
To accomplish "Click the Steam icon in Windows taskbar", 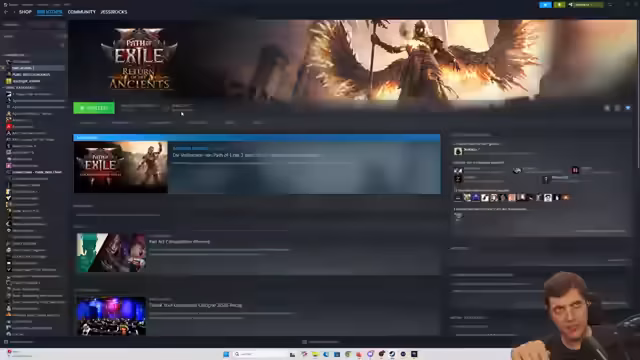I will 392,354.
